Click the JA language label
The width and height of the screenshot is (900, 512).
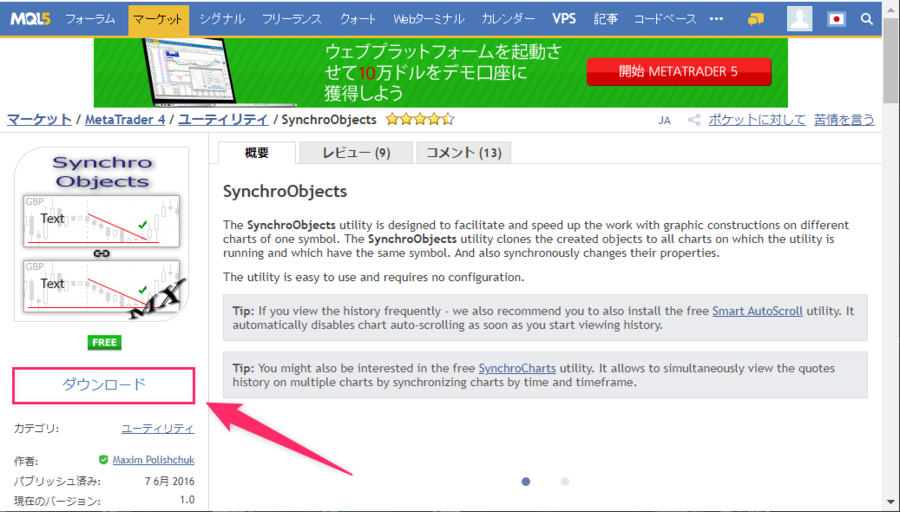pos(664,121)
